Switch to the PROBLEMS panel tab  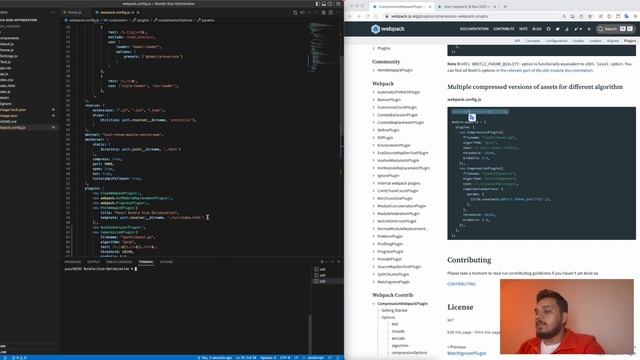pyautogui.click(x=73, y=262)
